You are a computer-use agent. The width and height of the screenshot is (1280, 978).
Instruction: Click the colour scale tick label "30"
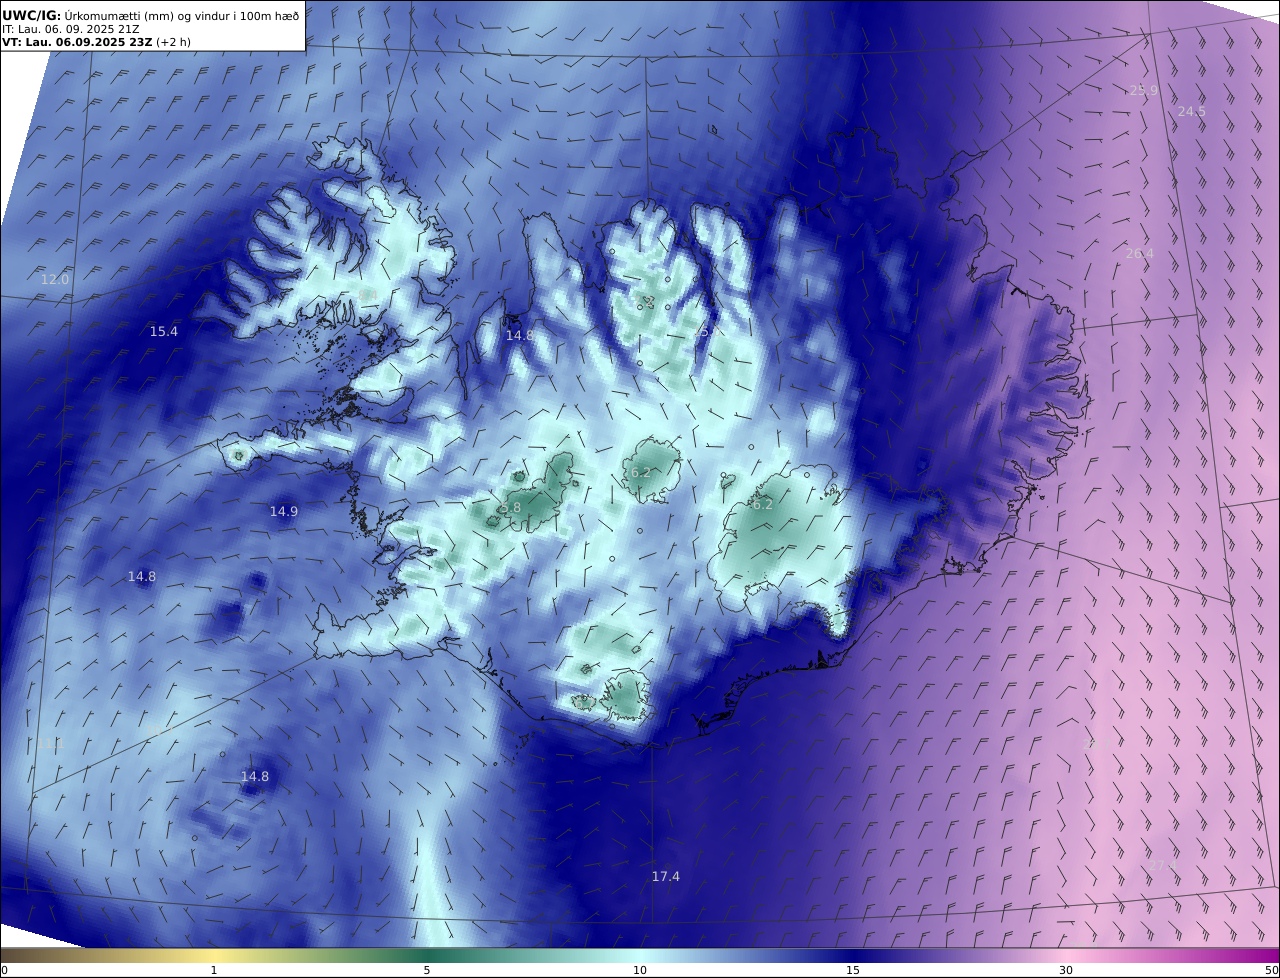tap(1066, 971)
